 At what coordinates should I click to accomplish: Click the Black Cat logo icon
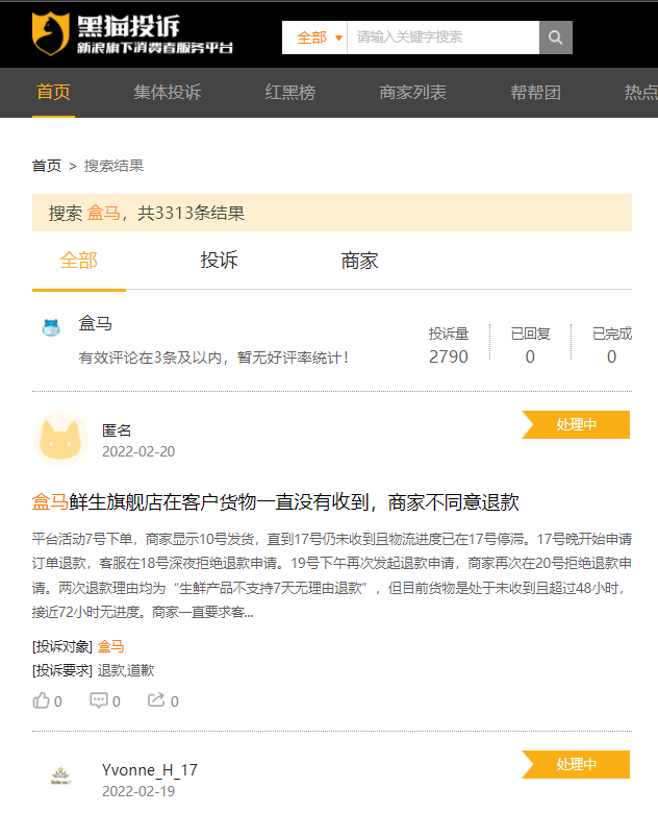tap(50, 34)
